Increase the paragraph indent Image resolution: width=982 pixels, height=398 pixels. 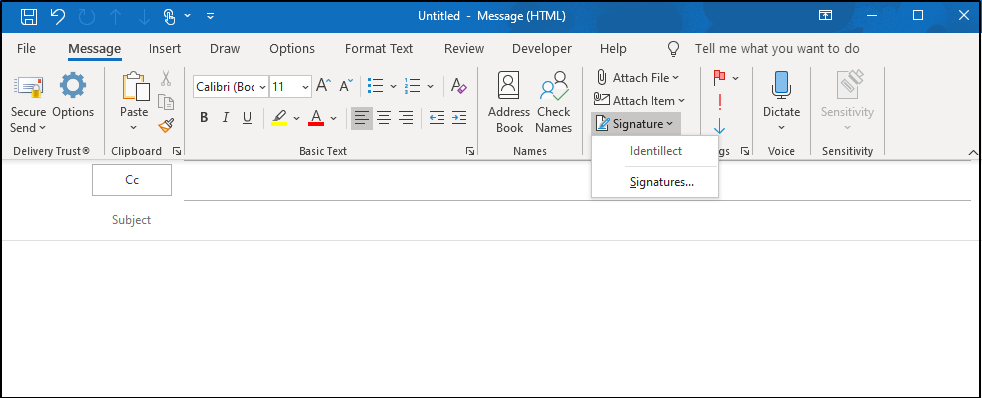(x=459, y=117)
